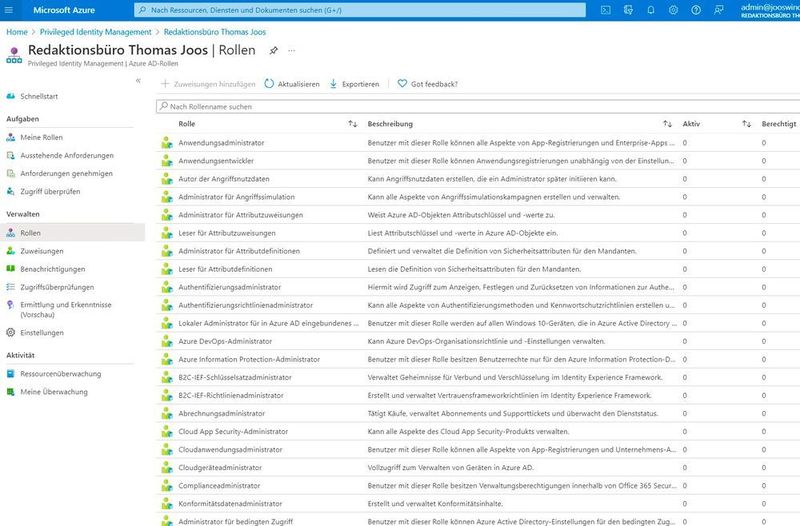Viewport: 800px width, 526px height.
Task: Open Ausstehende Anforderungen in the sidebar
Action: click(67, 156)
